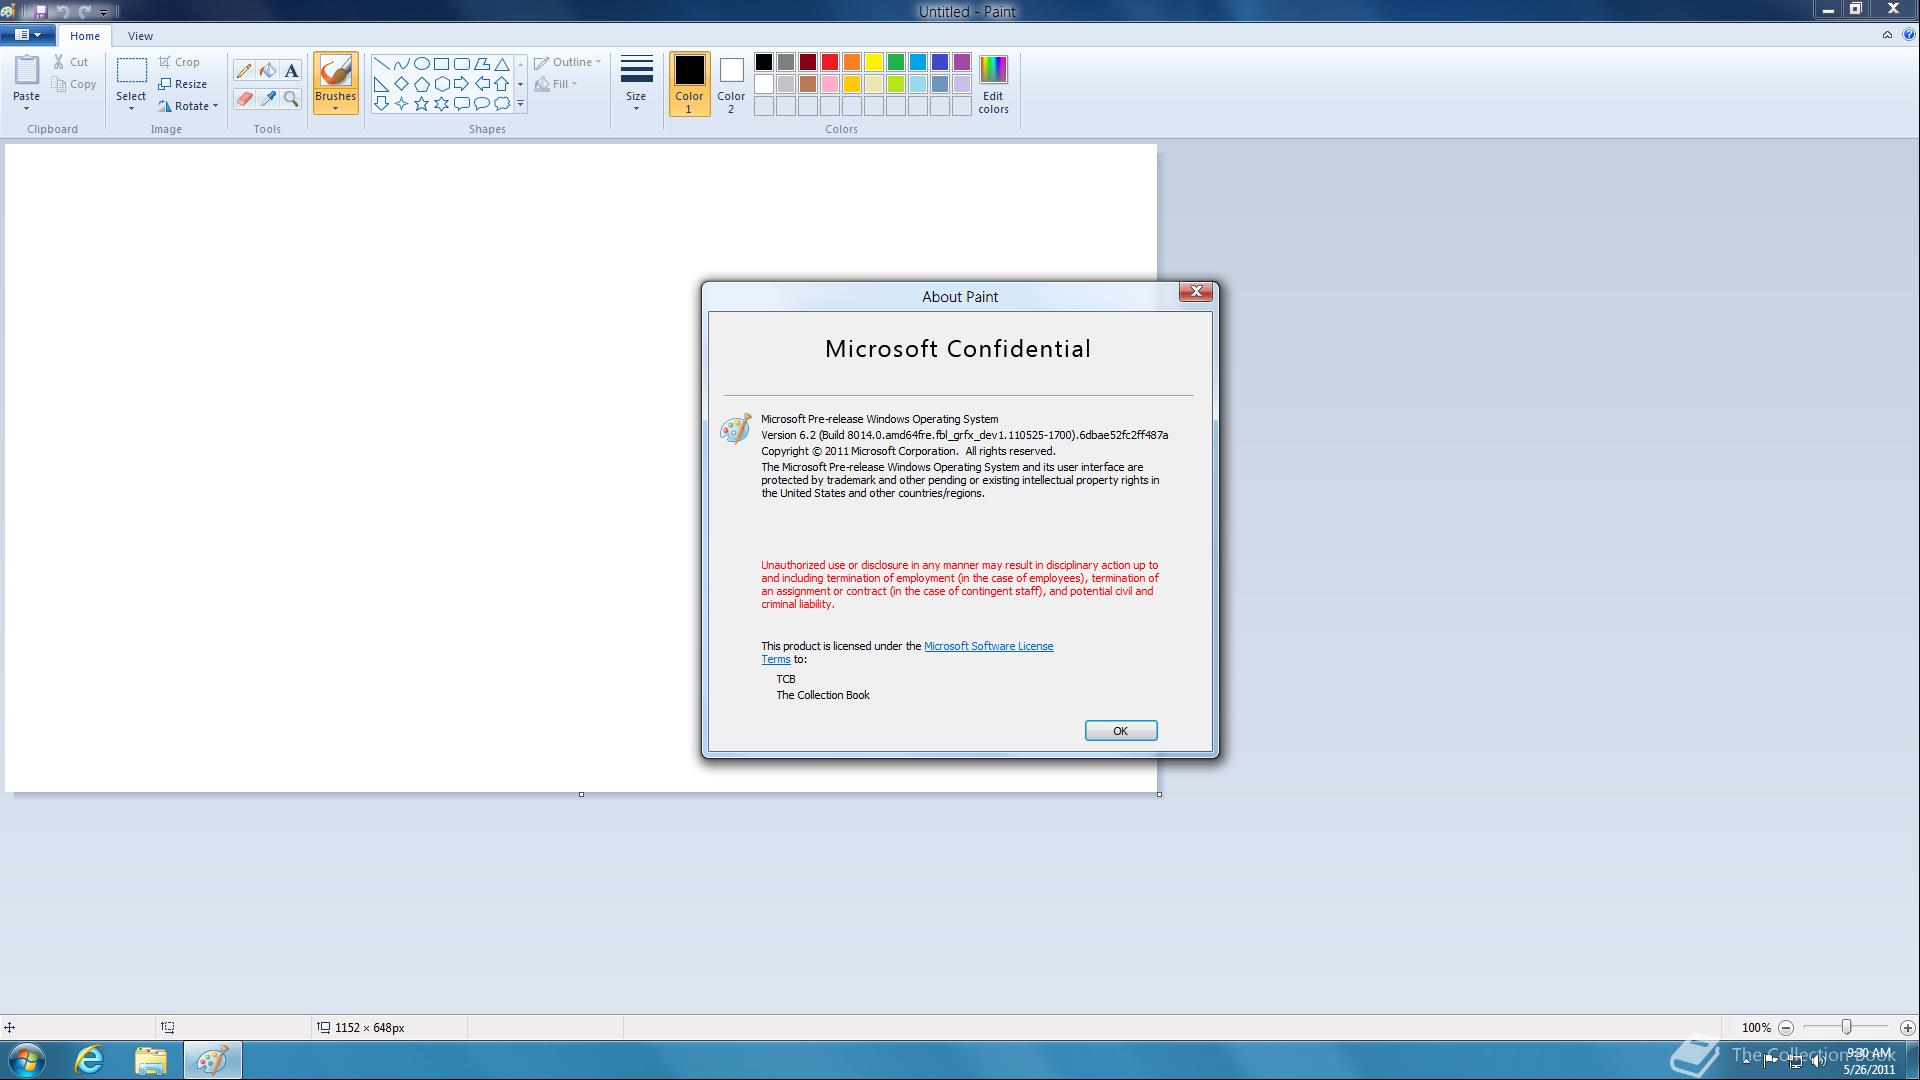Screen dimensions: 1920x1080
Task: Click the Cut command
Action: pyautogui.click(x=71, y=62)
